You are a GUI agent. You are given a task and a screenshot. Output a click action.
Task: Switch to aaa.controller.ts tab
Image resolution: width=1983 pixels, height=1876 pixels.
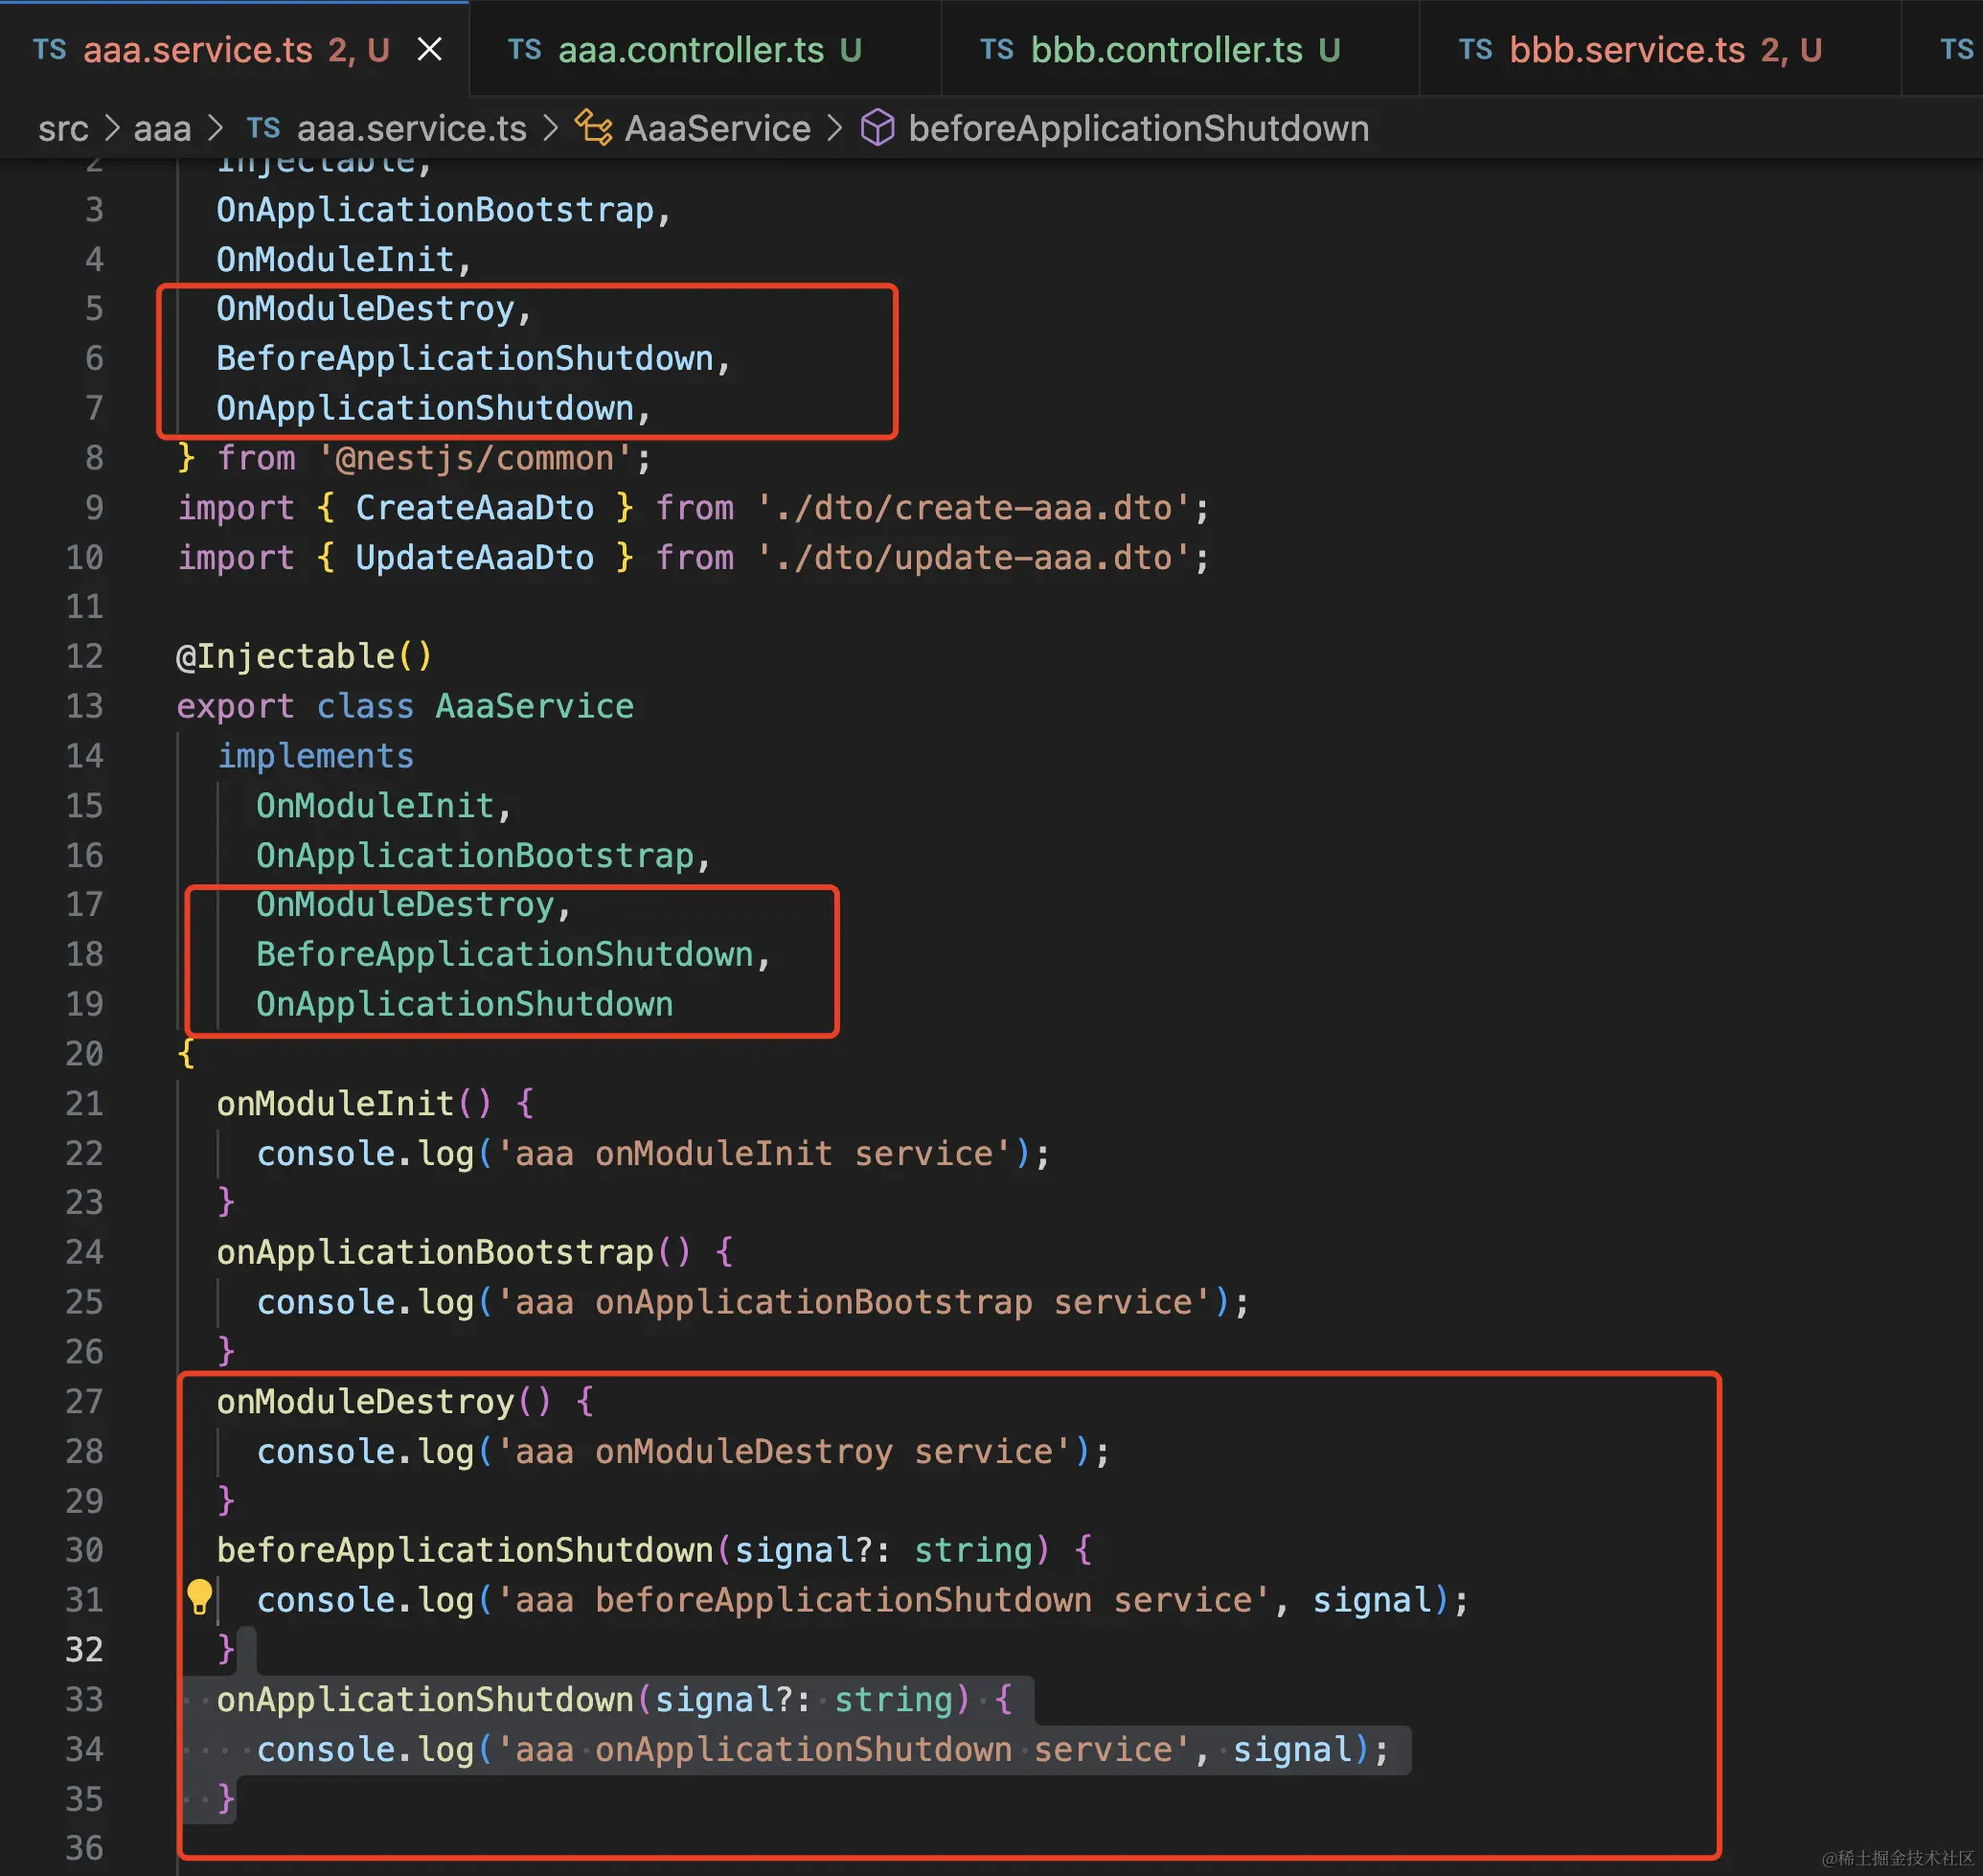tap(690, 49)
